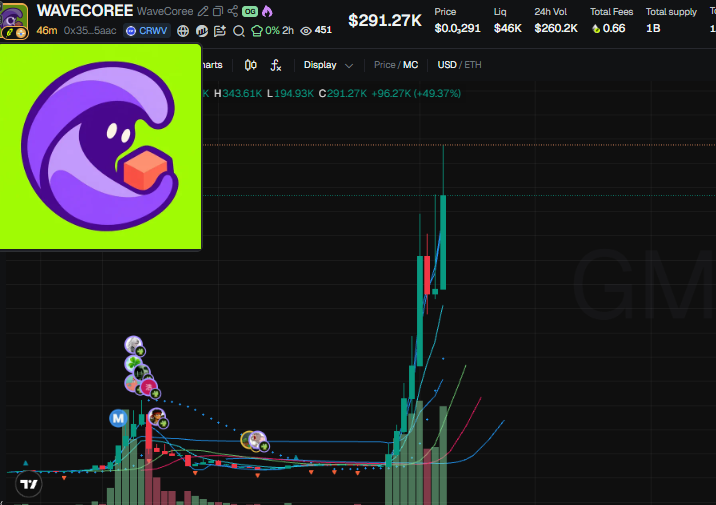Click the purple flame icon
Viewport: 716px width, 505px height.
(267, 11)
